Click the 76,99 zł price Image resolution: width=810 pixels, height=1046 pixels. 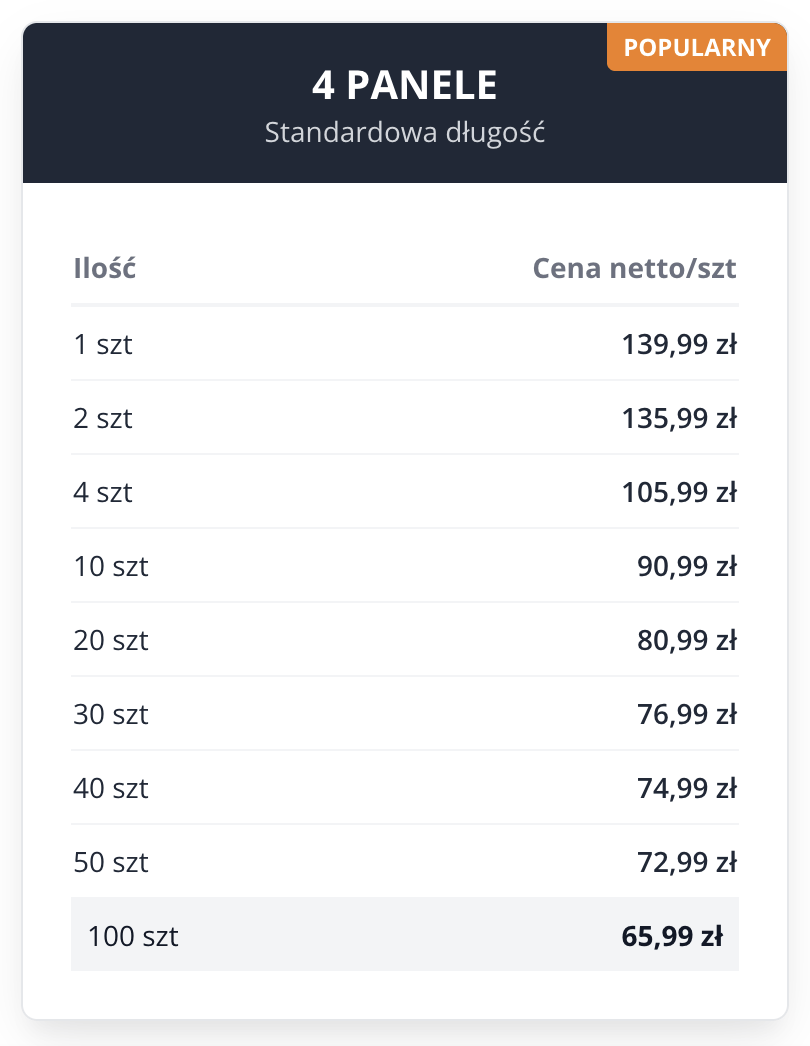coord(686,714)
